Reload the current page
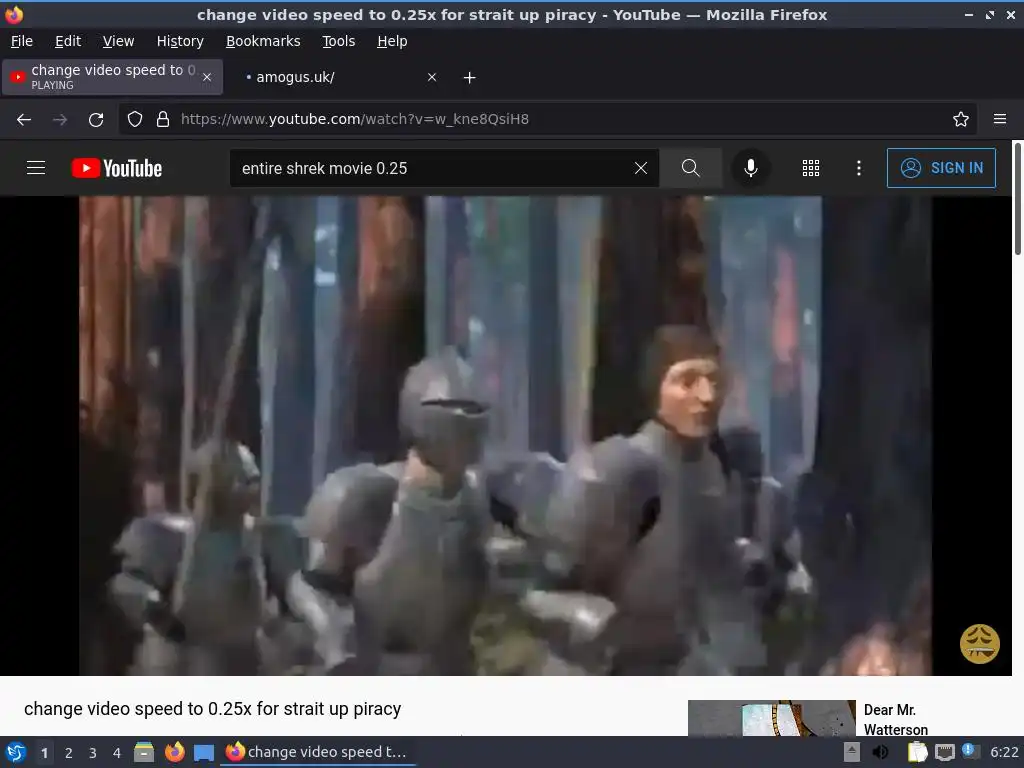The height and width of the screenshot is (768, 1024). [x=96, y=120]
